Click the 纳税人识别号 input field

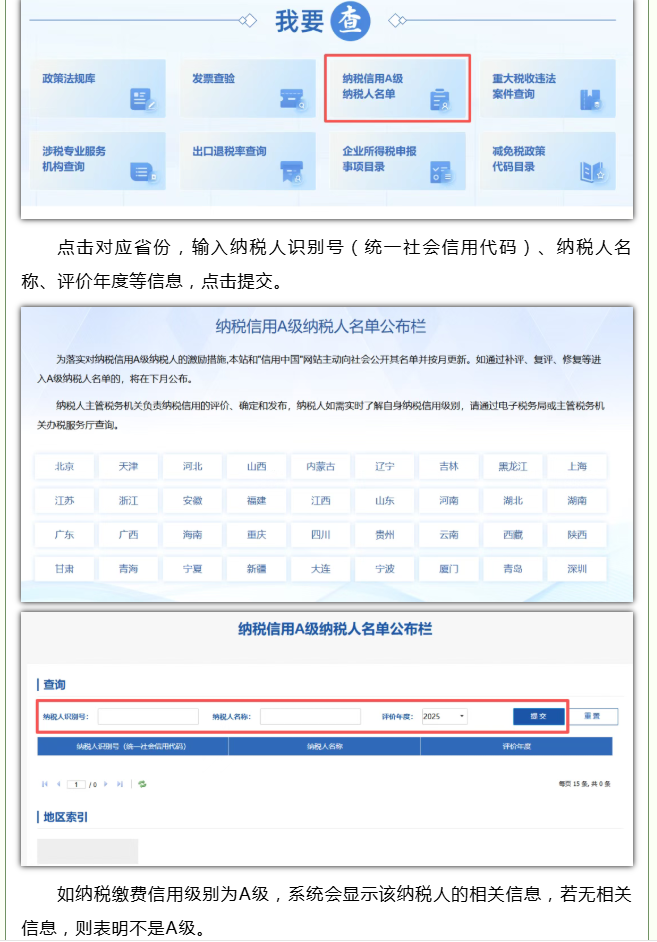148,717
